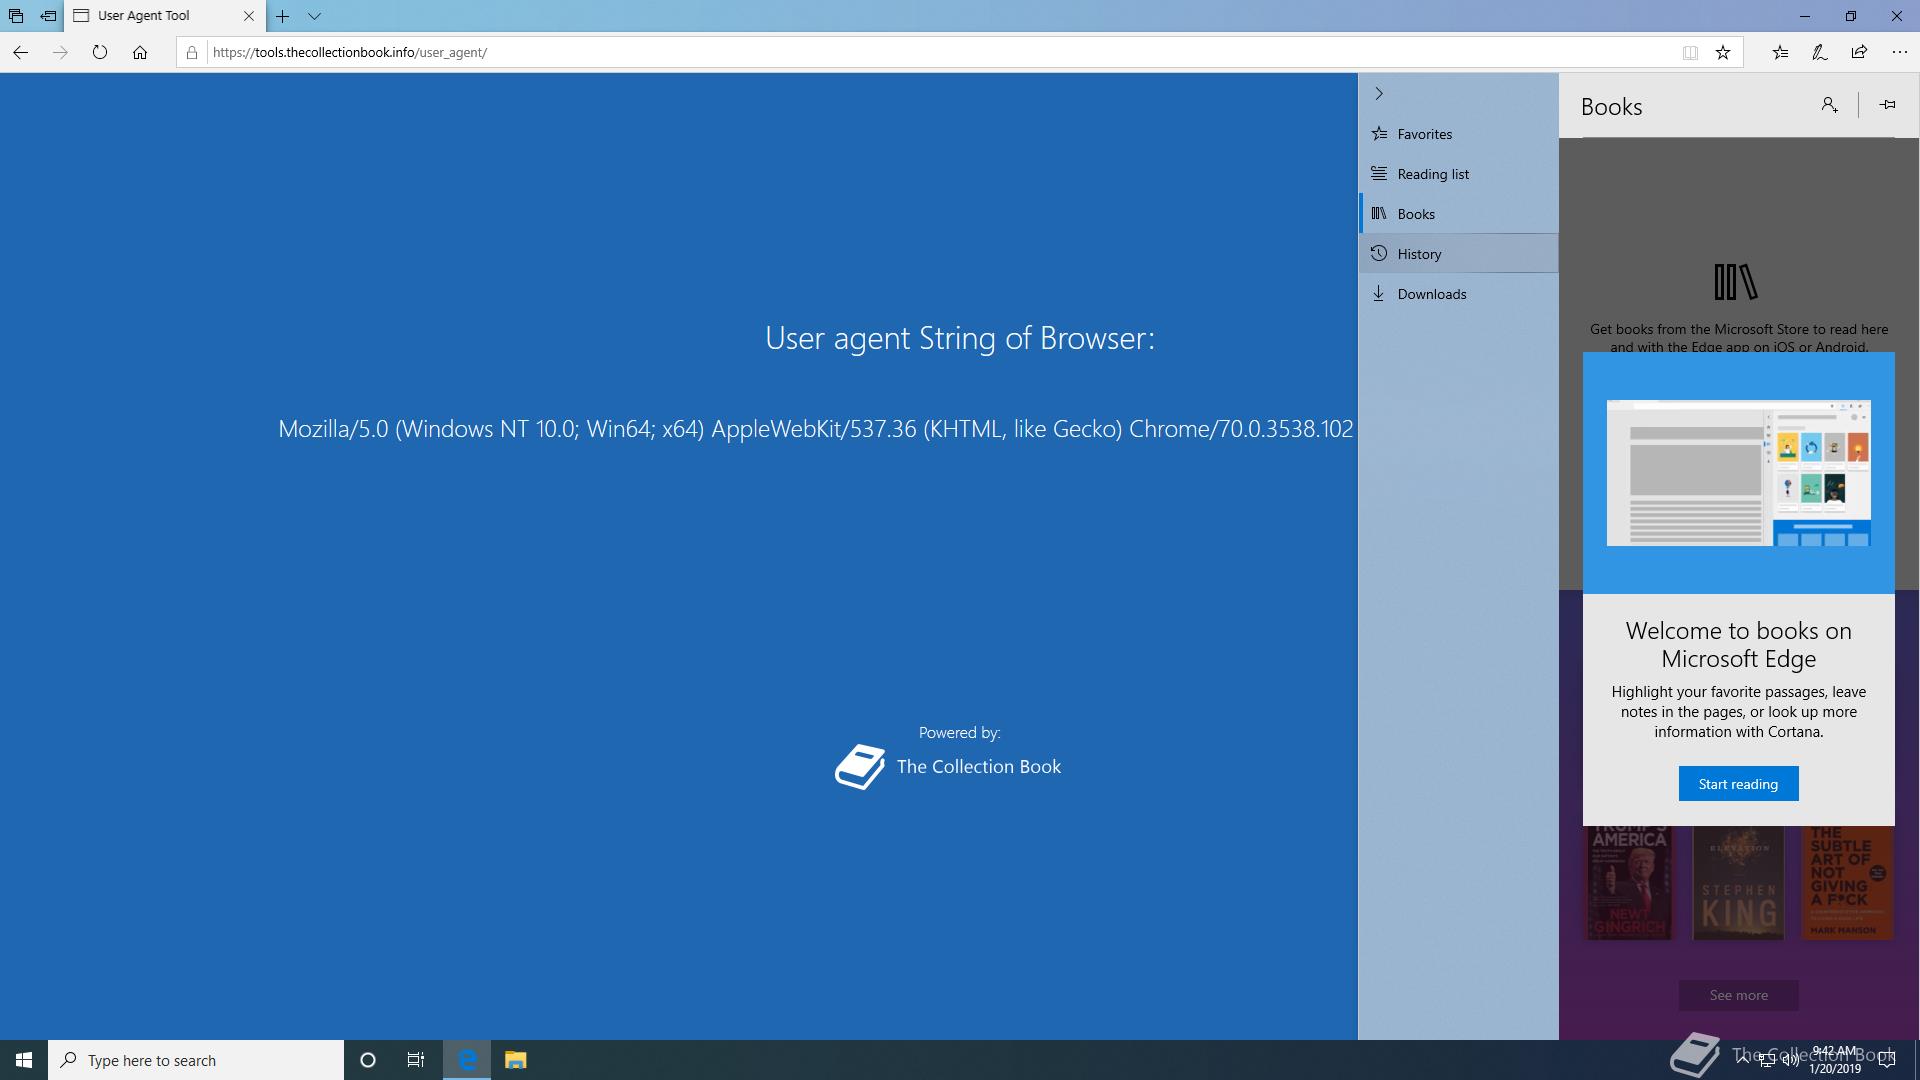The width and height of the screenshot is (1920, 1080).
Task: Collapse the Hub pane with chevron
Action: pyautogui.click(x=1379, y=93)
